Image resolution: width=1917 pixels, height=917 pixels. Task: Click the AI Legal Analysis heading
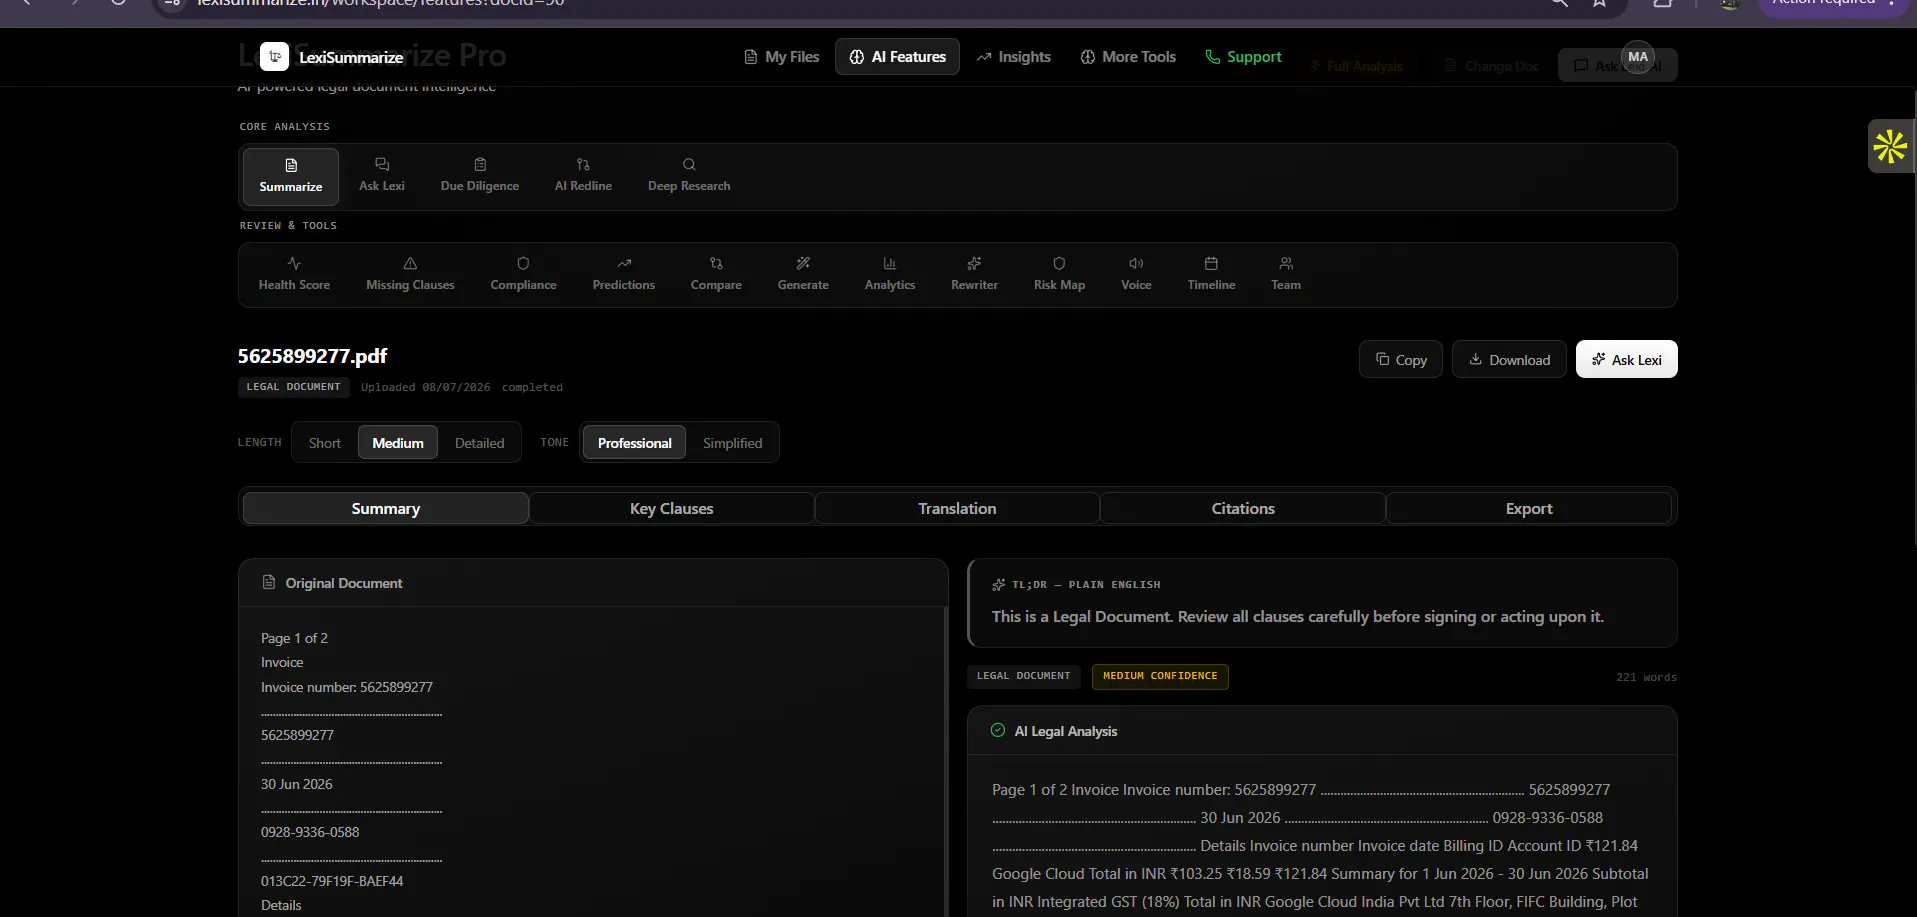(x=1066, y=731)
